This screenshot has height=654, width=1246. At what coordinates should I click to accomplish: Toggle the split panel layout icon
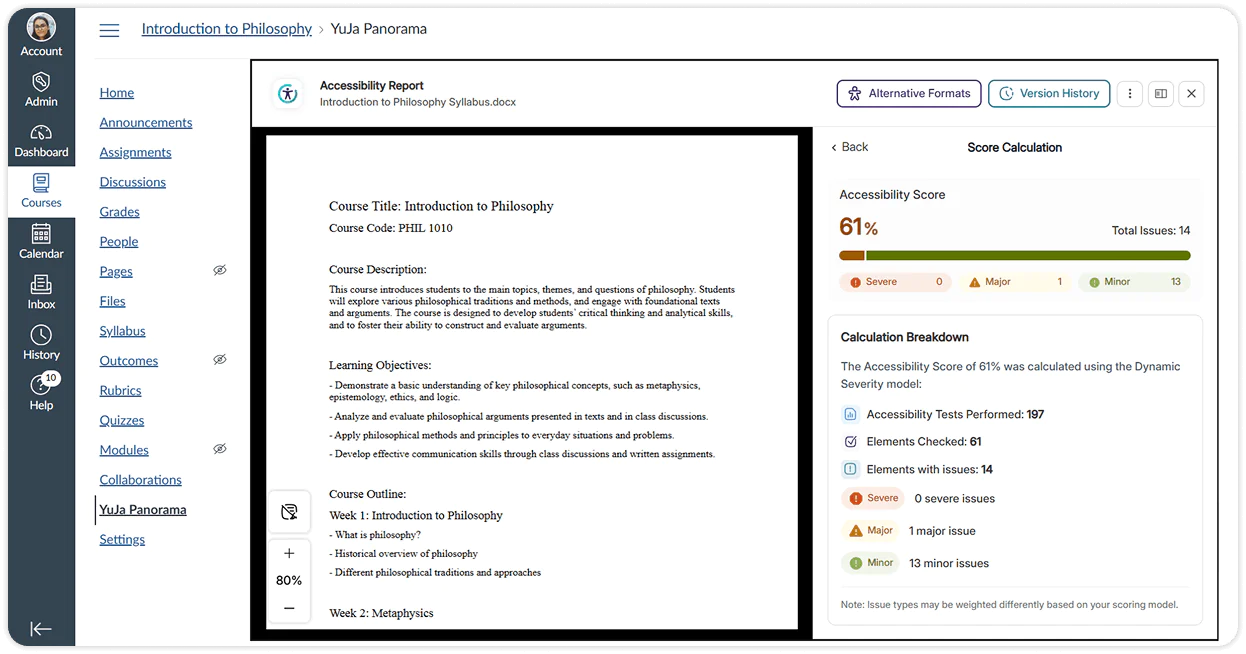[1161, 94]
